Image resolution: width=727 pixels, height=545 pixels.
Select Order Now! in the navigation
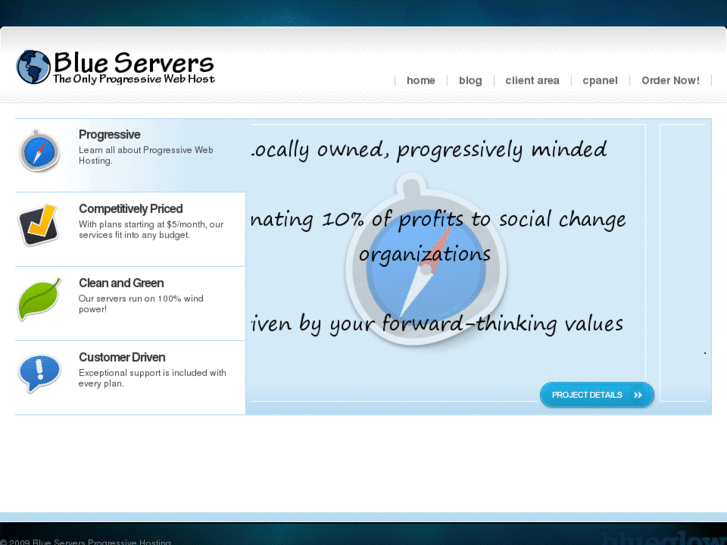pyautogui.click(x=670, y=80)
